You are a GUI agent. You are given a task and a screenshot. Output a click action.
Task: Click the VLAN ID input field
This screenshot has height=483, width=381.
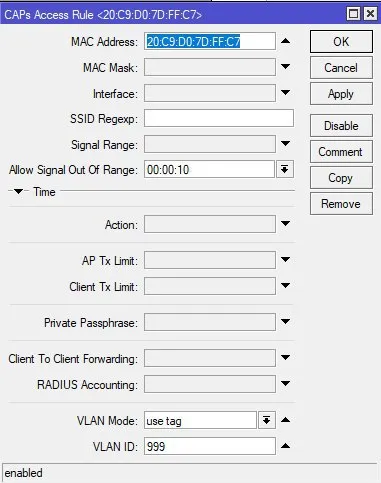(x=210, y=446)
